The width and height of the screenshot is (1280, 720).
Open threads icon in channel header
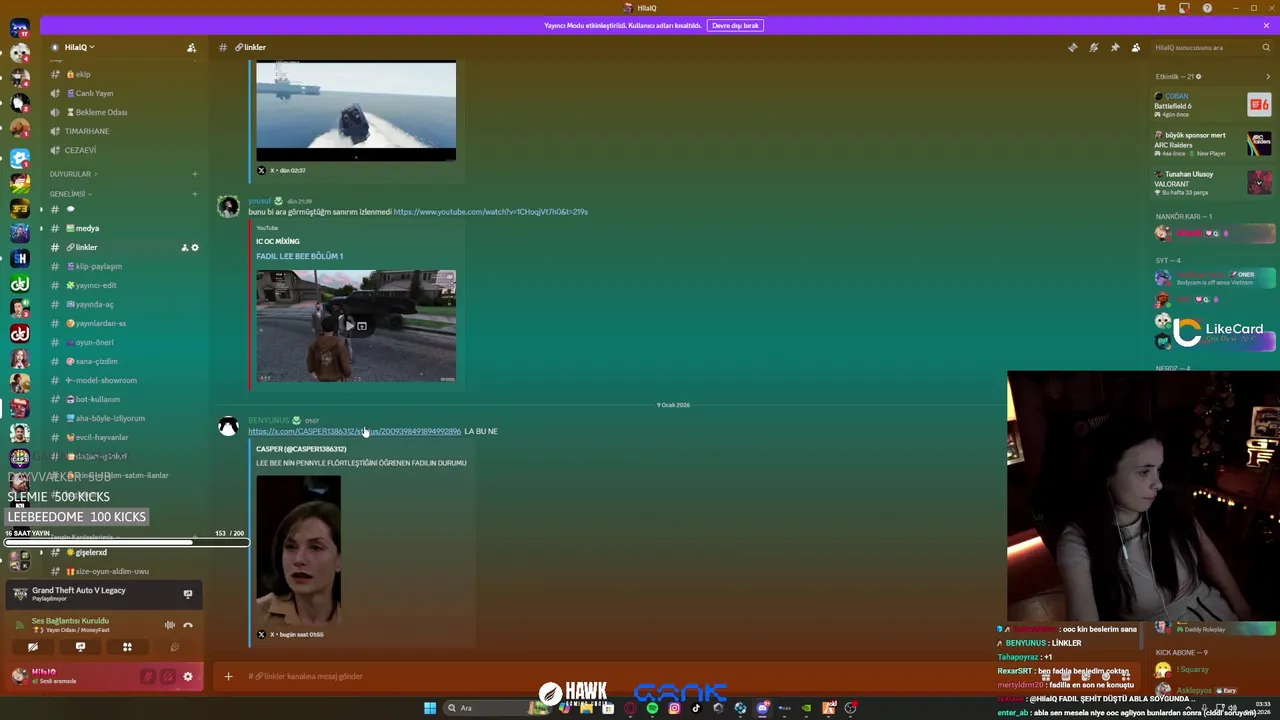tap(1073, 47)
